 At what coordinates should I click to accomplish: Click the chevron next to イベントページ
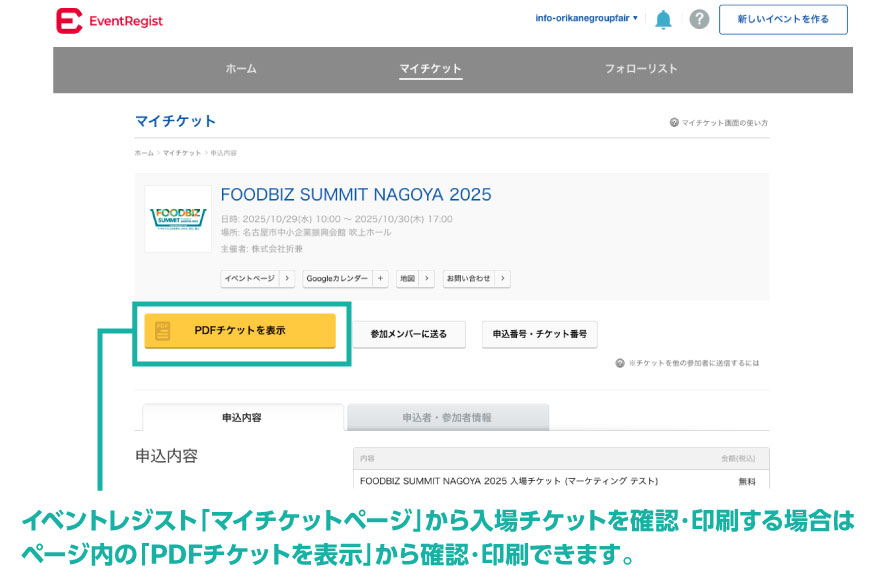click(287, 278)
